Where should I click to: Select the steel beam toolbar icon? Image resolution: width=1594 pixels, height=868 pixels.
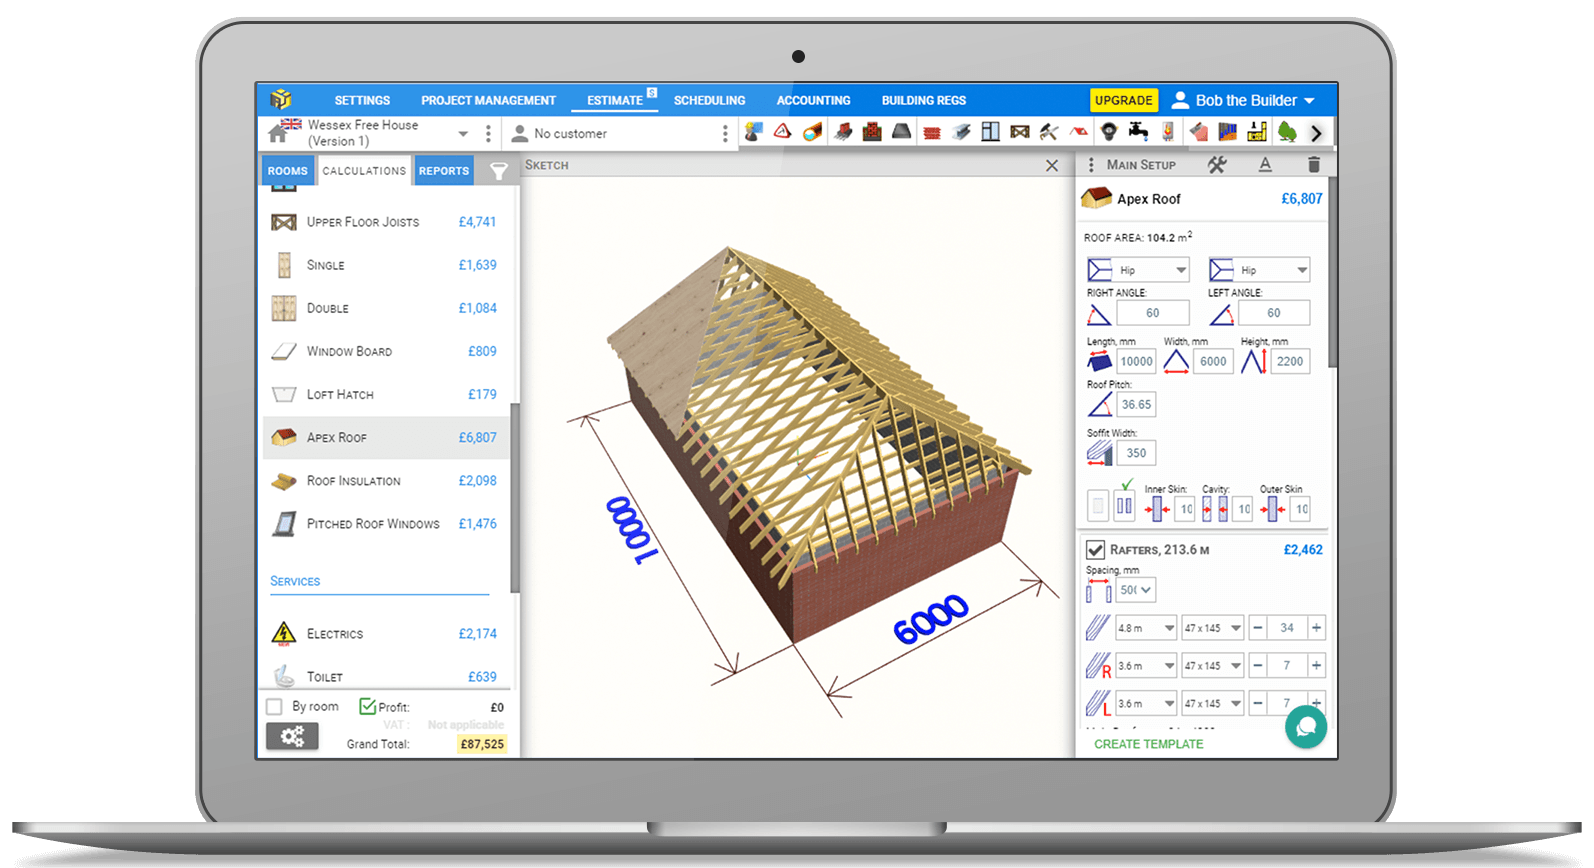coord(961,132)
